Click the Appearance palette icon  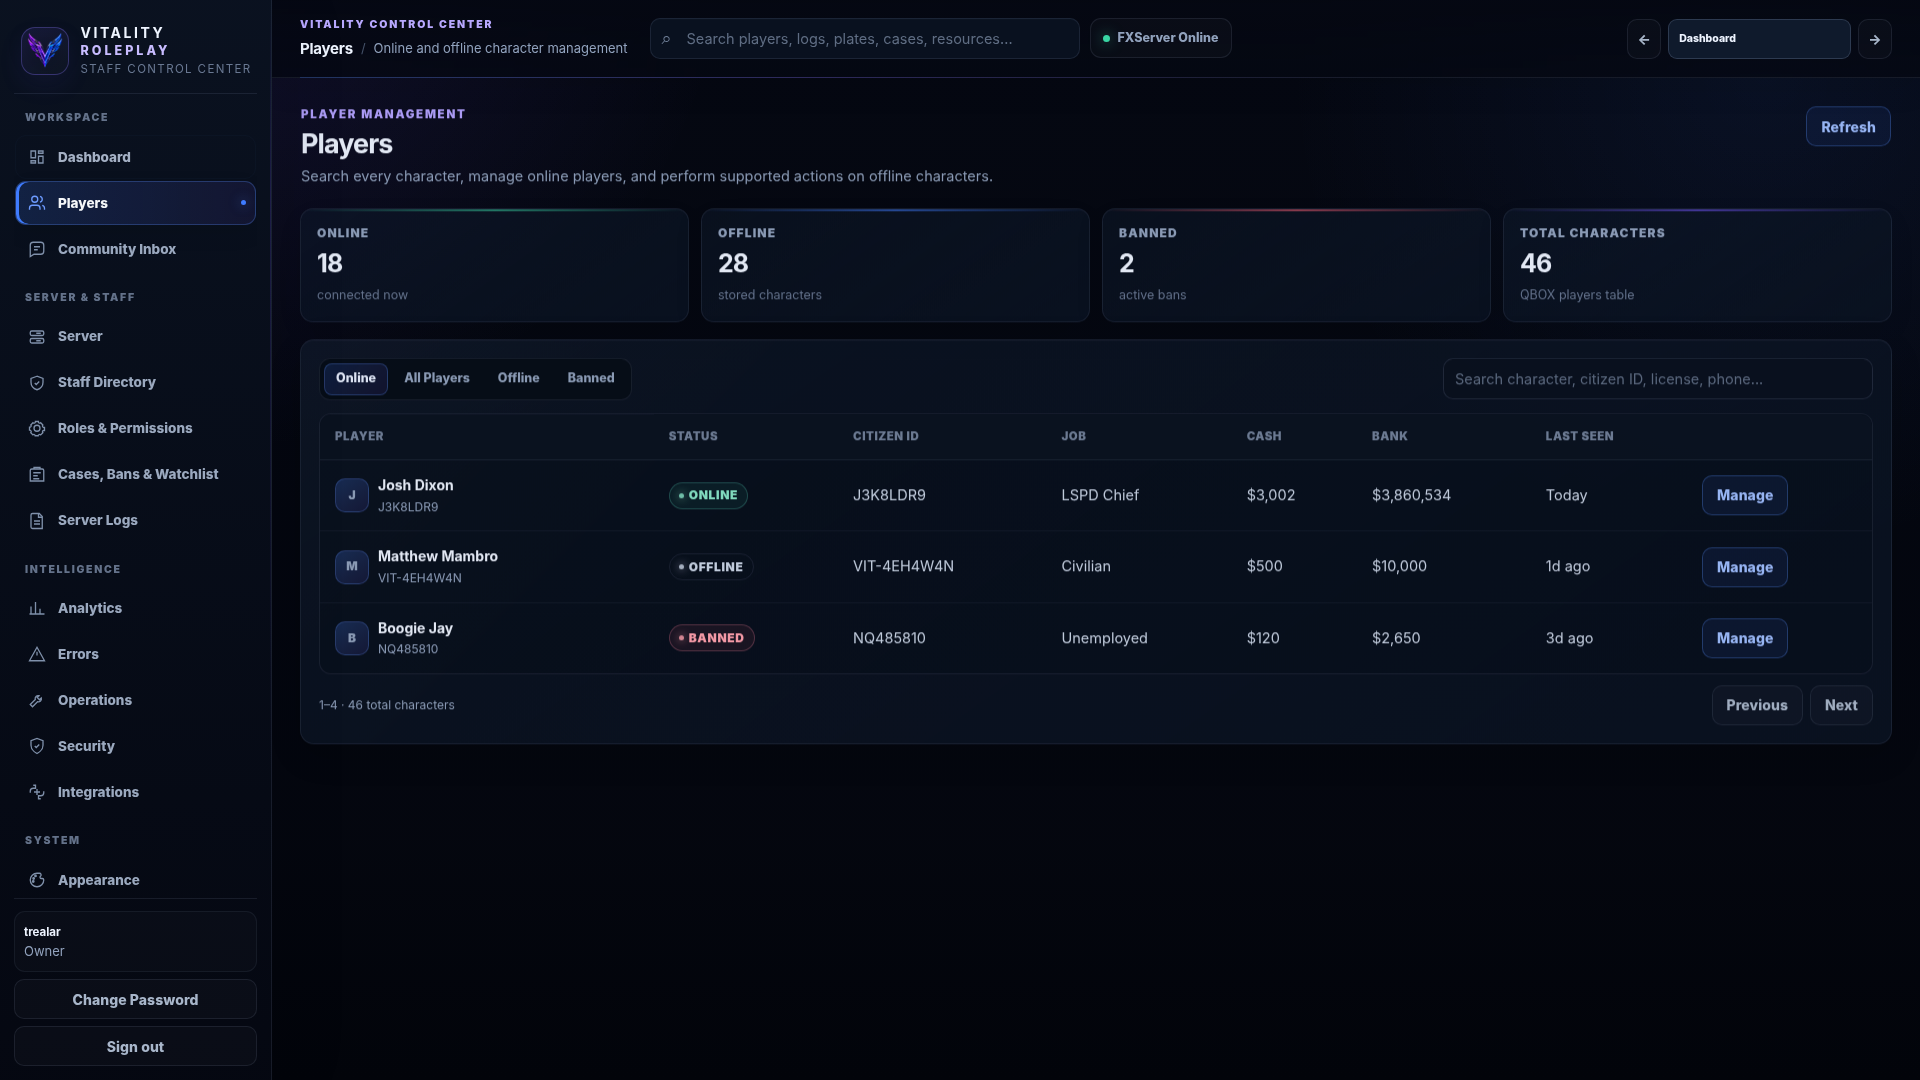point(37,880)
